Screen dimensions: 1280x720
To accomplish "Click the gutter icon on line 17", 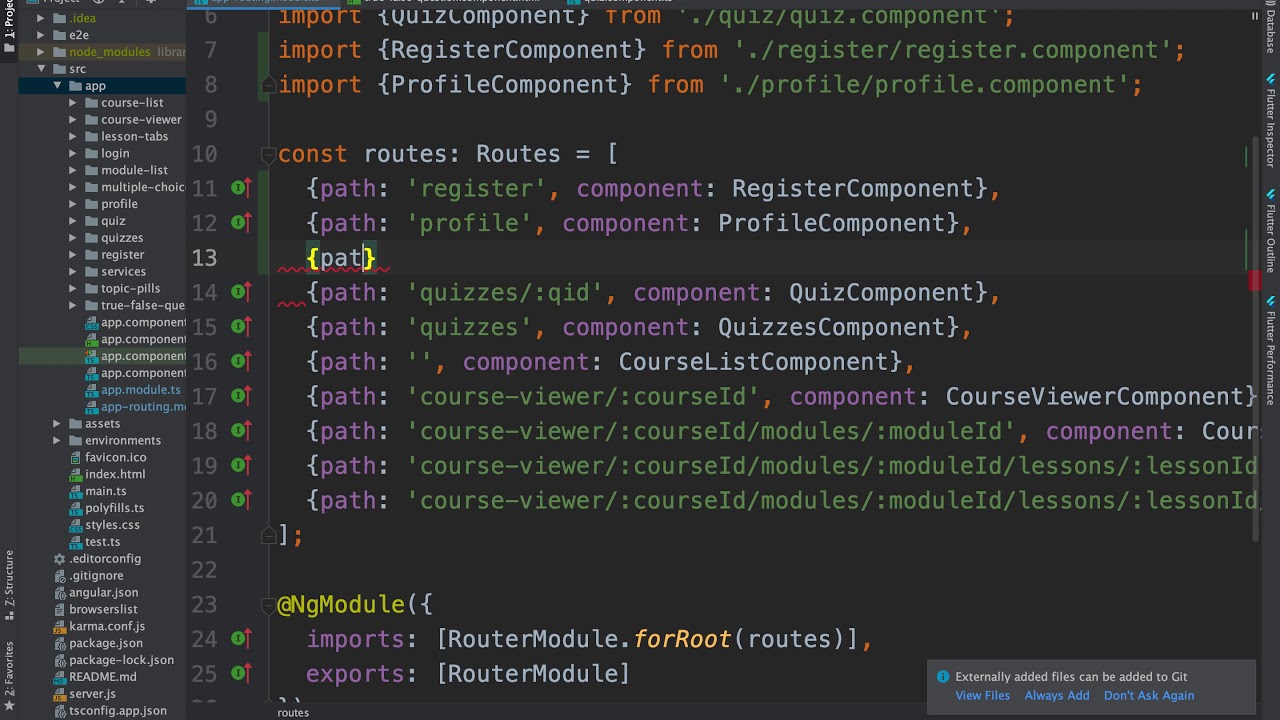I will tap(241, 396).
